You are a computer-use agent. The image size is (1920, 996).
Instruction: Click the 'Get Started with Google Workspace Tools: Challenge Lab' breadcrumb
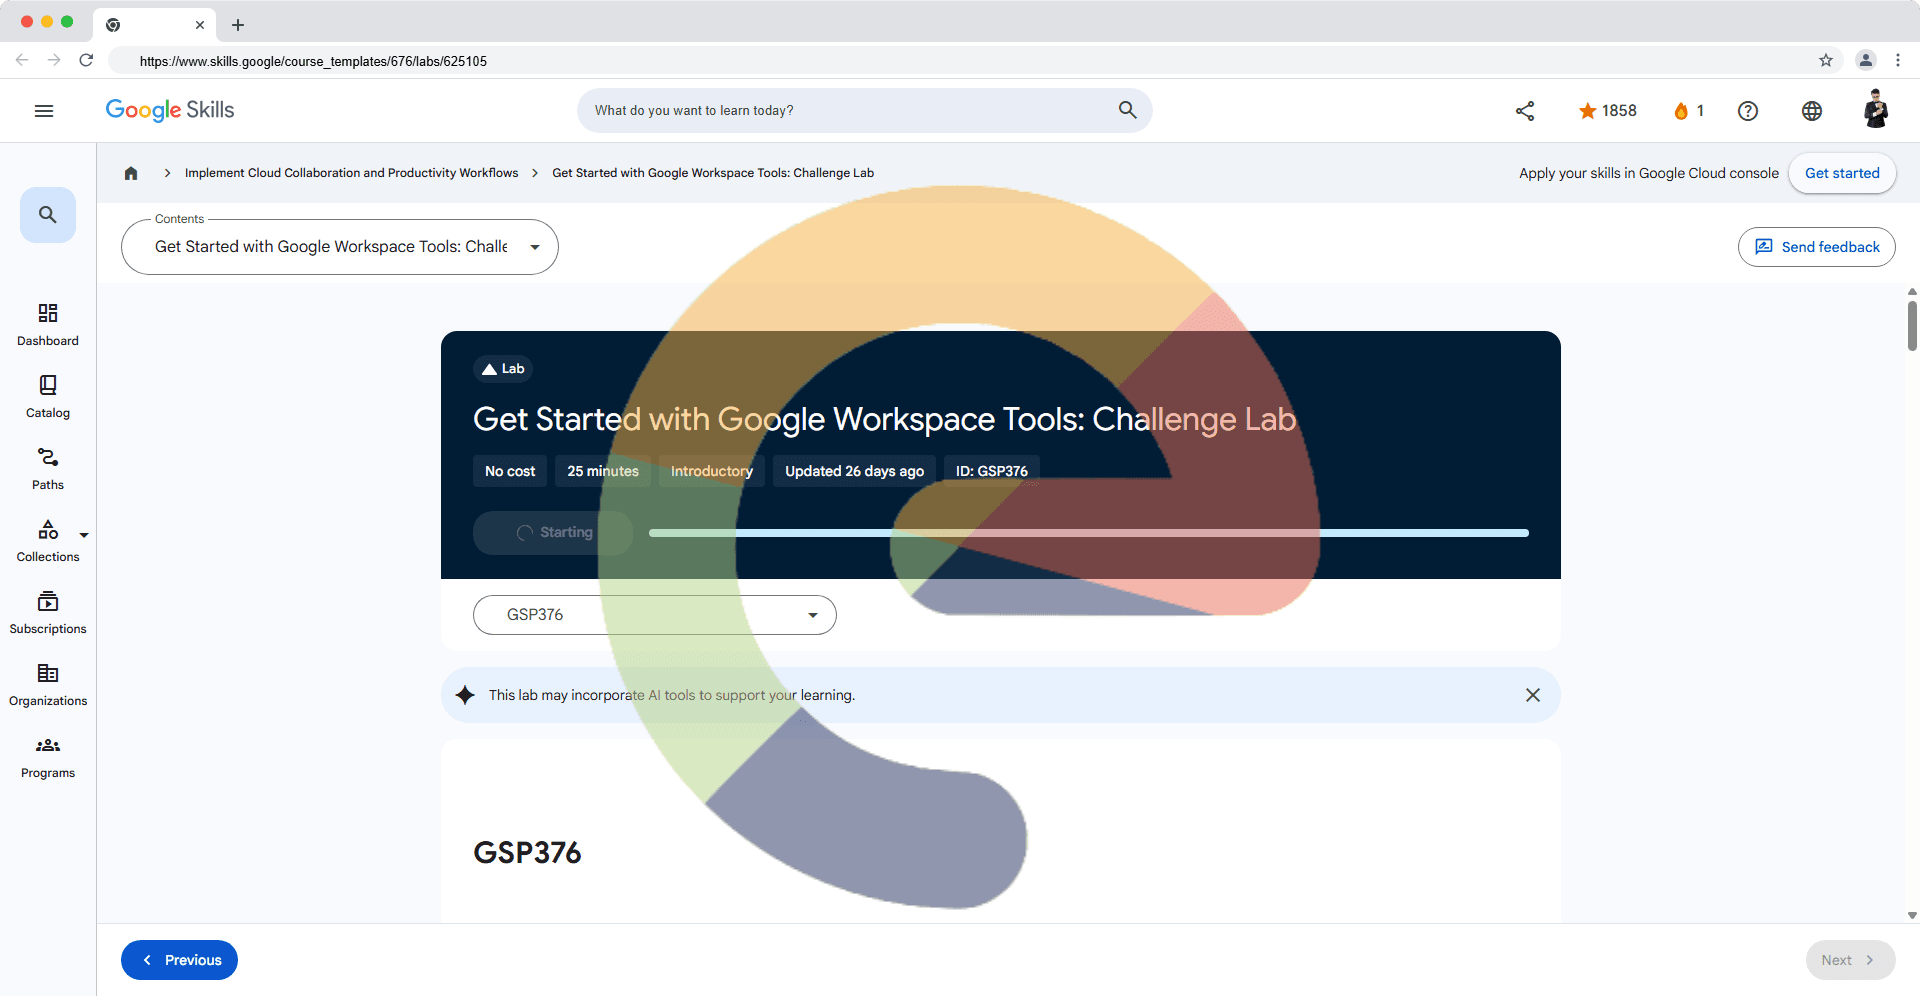pyautogui.click(x=713, y=173)
